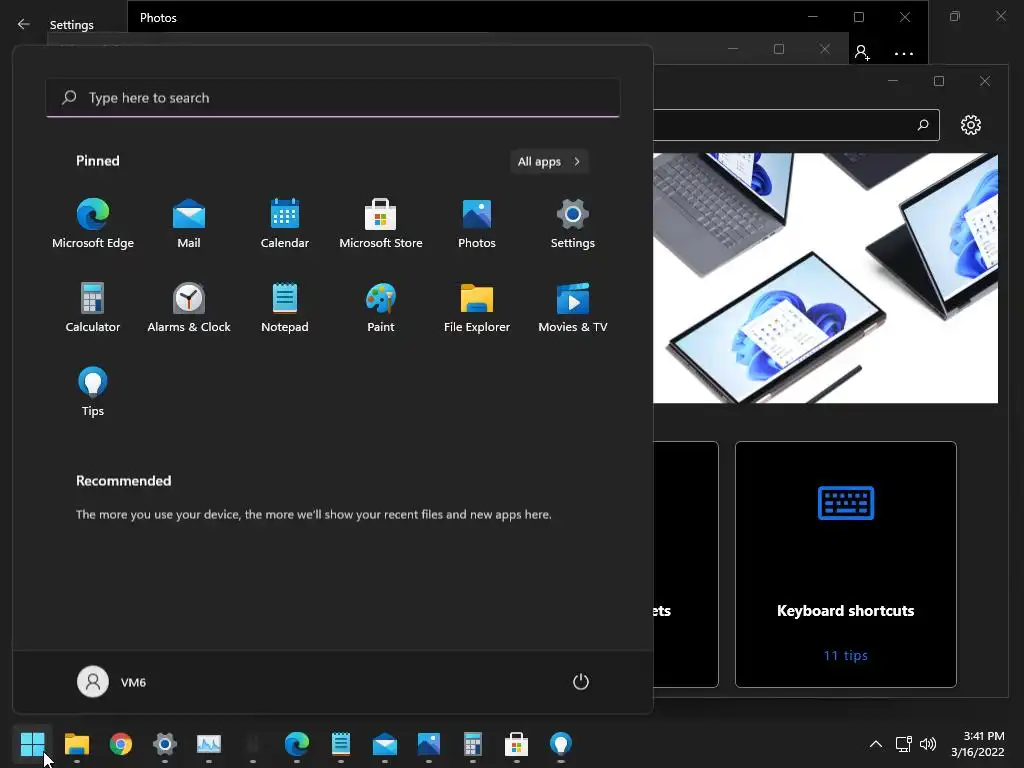The image size is (1024, 768).
Task: Open Microsoft Store from pinned apps
Action: point(381,223)
